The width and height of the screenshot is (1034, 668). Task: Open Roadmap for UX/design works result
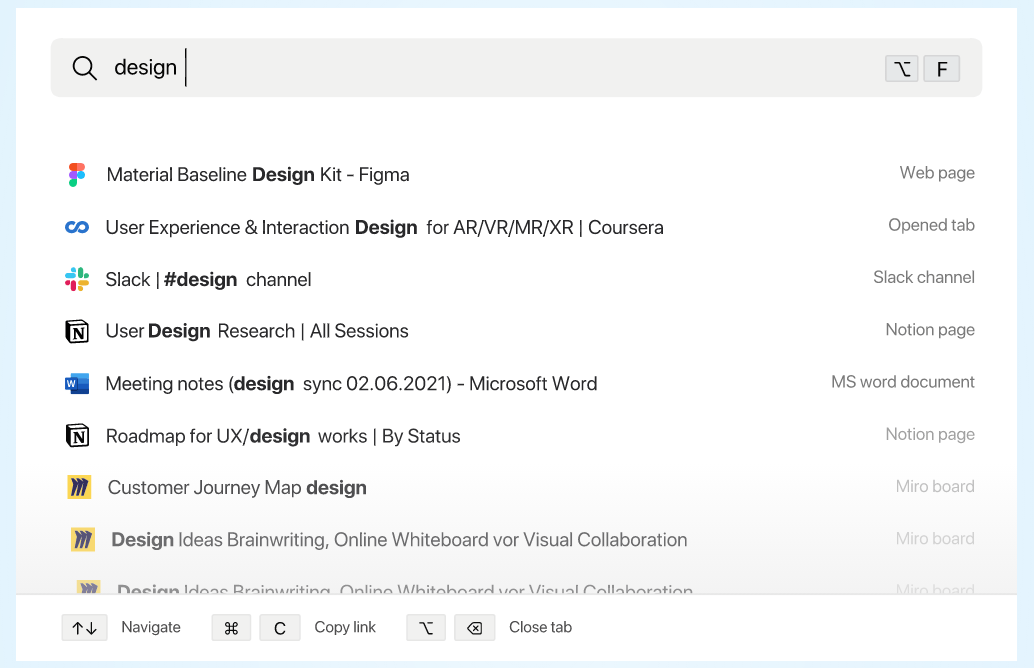(x=283, y=437)
